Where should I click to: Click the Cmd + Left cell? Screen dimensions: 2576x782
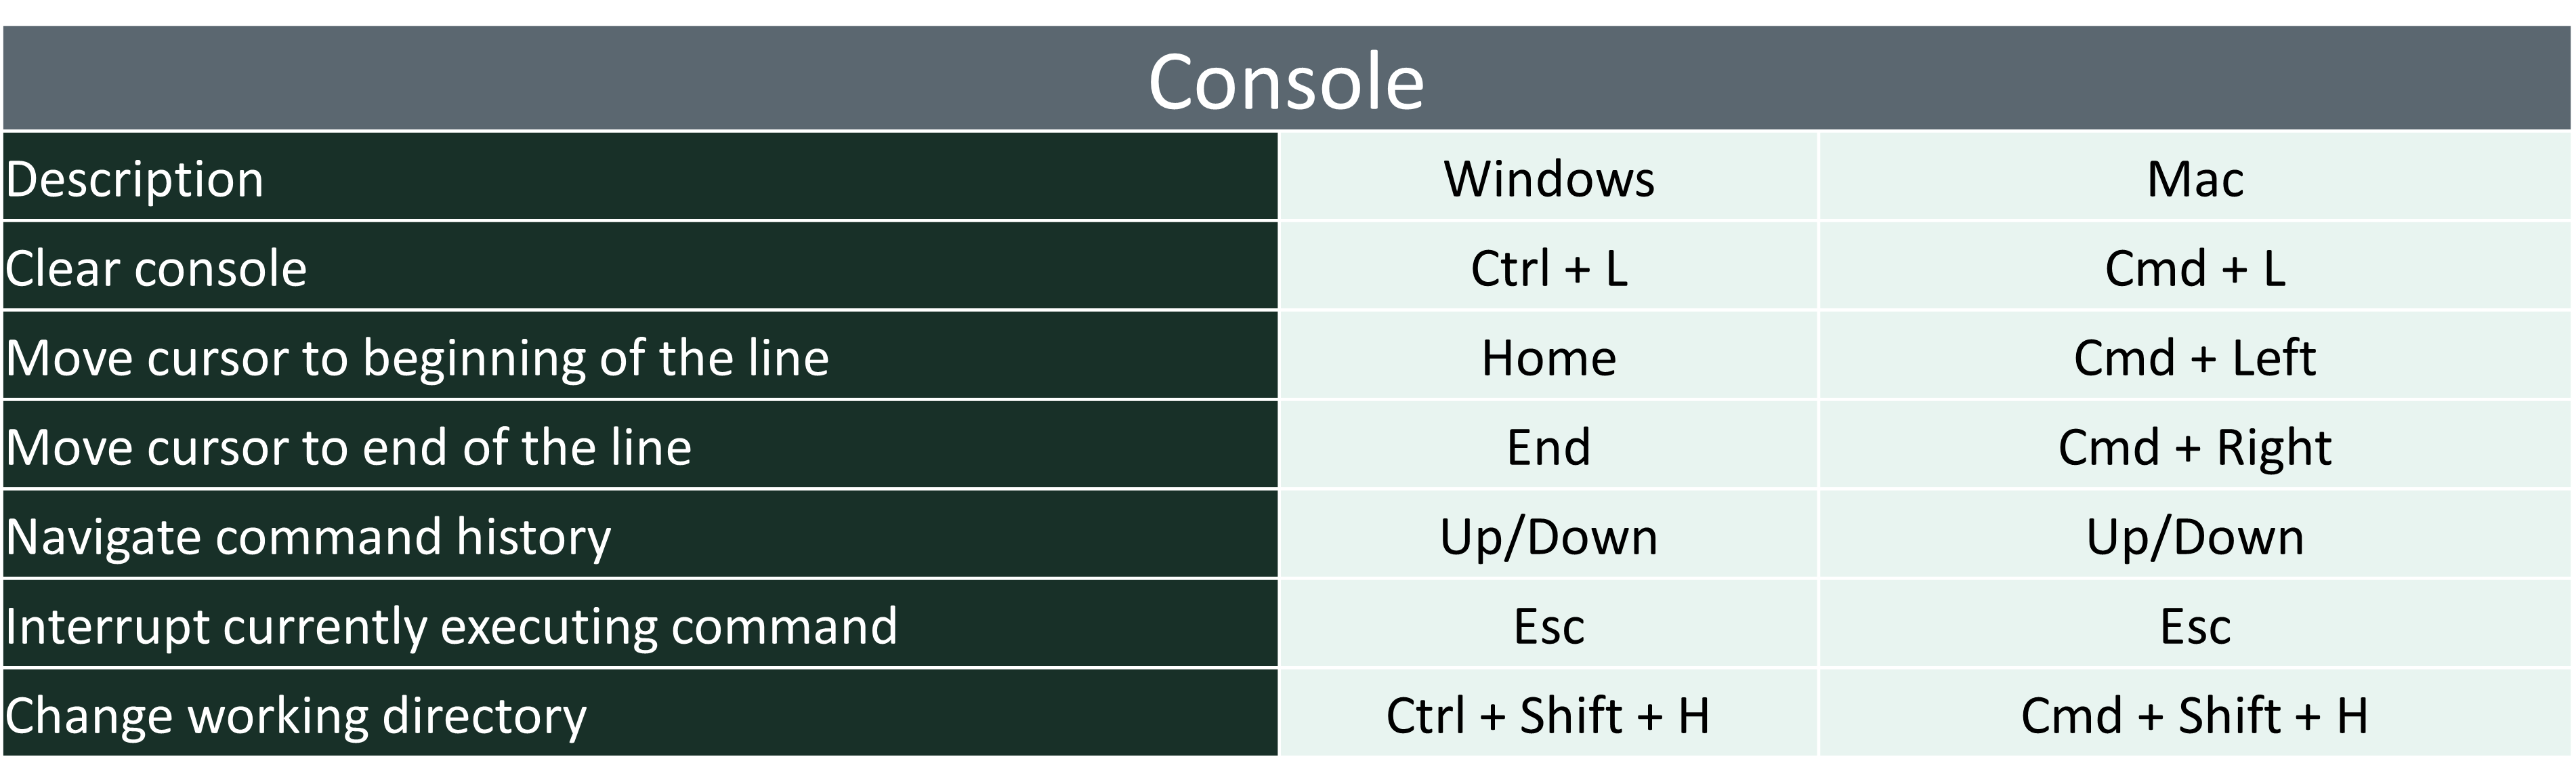(x=2195, y=355)
